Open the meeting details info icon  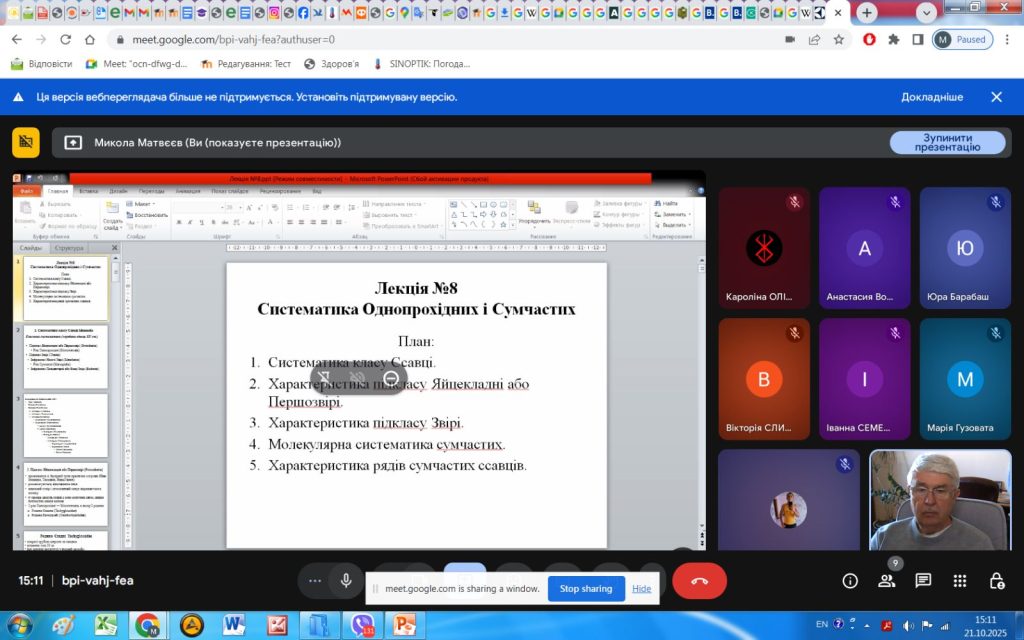click(850, 581)
